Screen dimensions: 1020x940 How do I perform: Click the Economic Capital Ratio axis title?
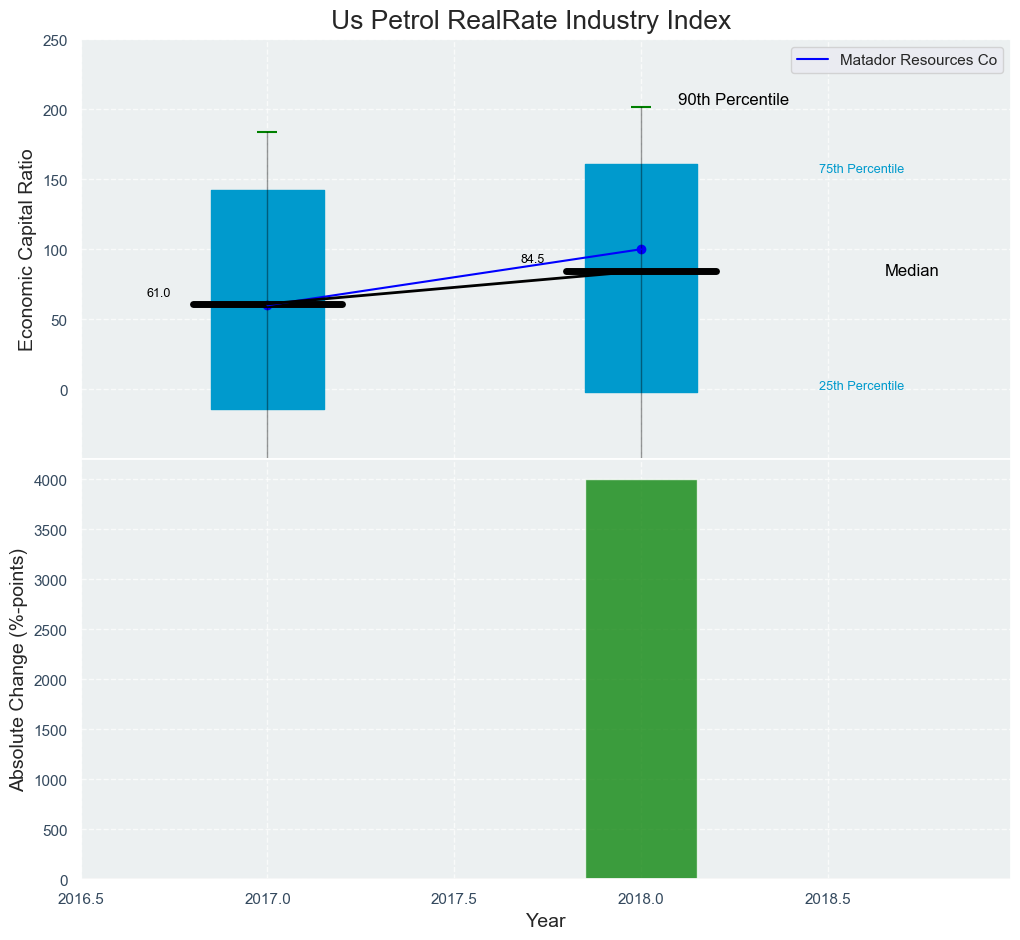[26, 250]
